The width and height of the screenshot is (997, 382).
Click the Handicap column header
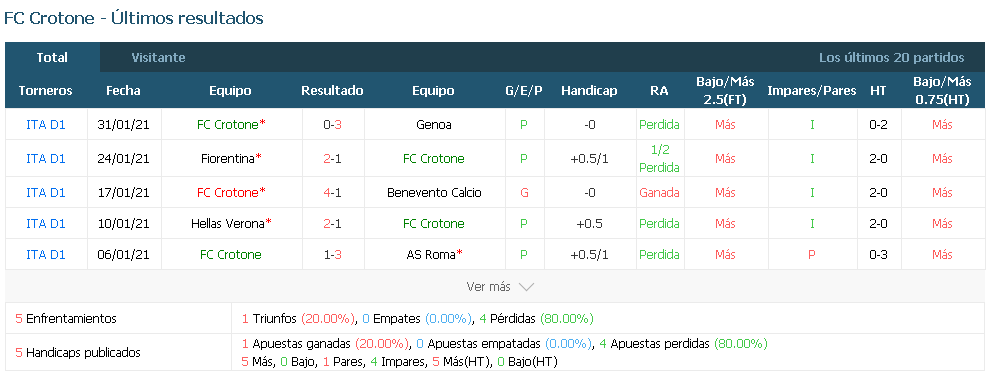(589, 90)
